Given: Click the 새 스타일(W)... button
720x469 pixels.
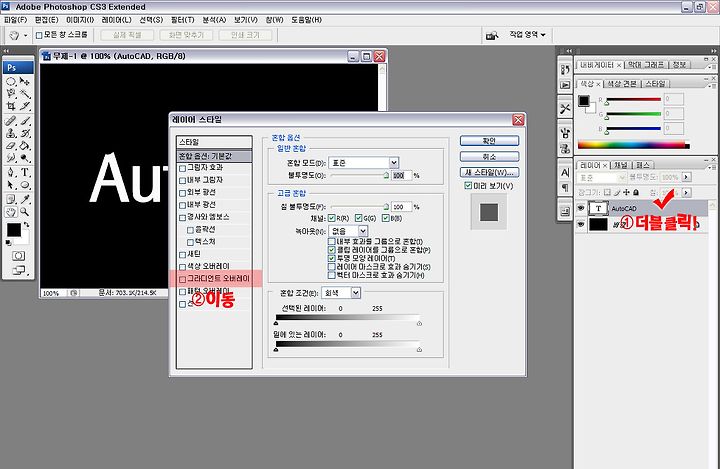Looking at the screenshot, I should point(489,172).
